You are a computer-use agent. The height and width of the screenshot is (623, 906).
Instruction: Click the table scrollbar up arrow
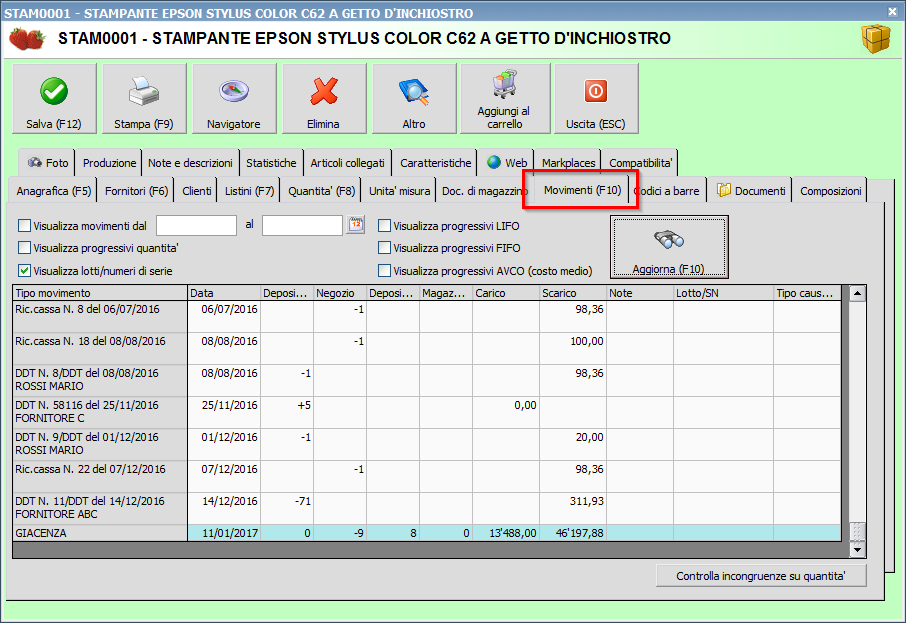point(857,294)
